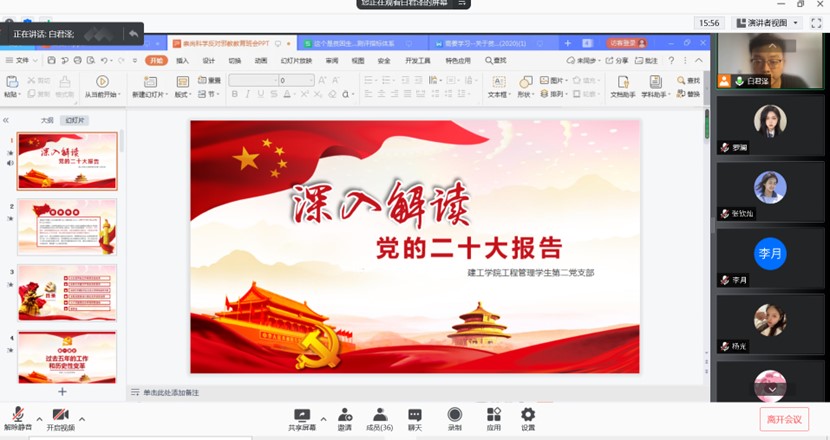Select the 开始 ribbon tab
This screenshot has height=440, width=830.
point(156,60)
